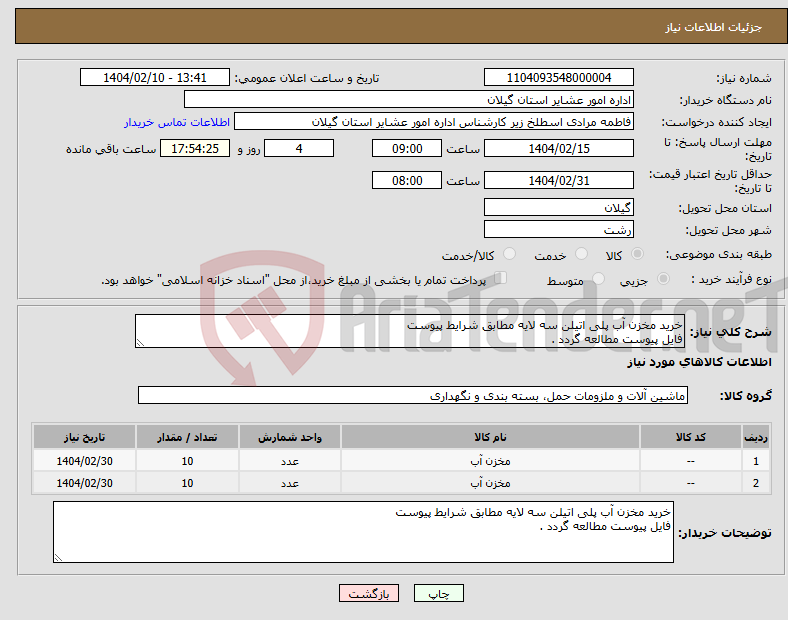This screenshot has height=620, width=788.
Task: Click the توضیحات خریدار textarea
Action: pos(363,532)
